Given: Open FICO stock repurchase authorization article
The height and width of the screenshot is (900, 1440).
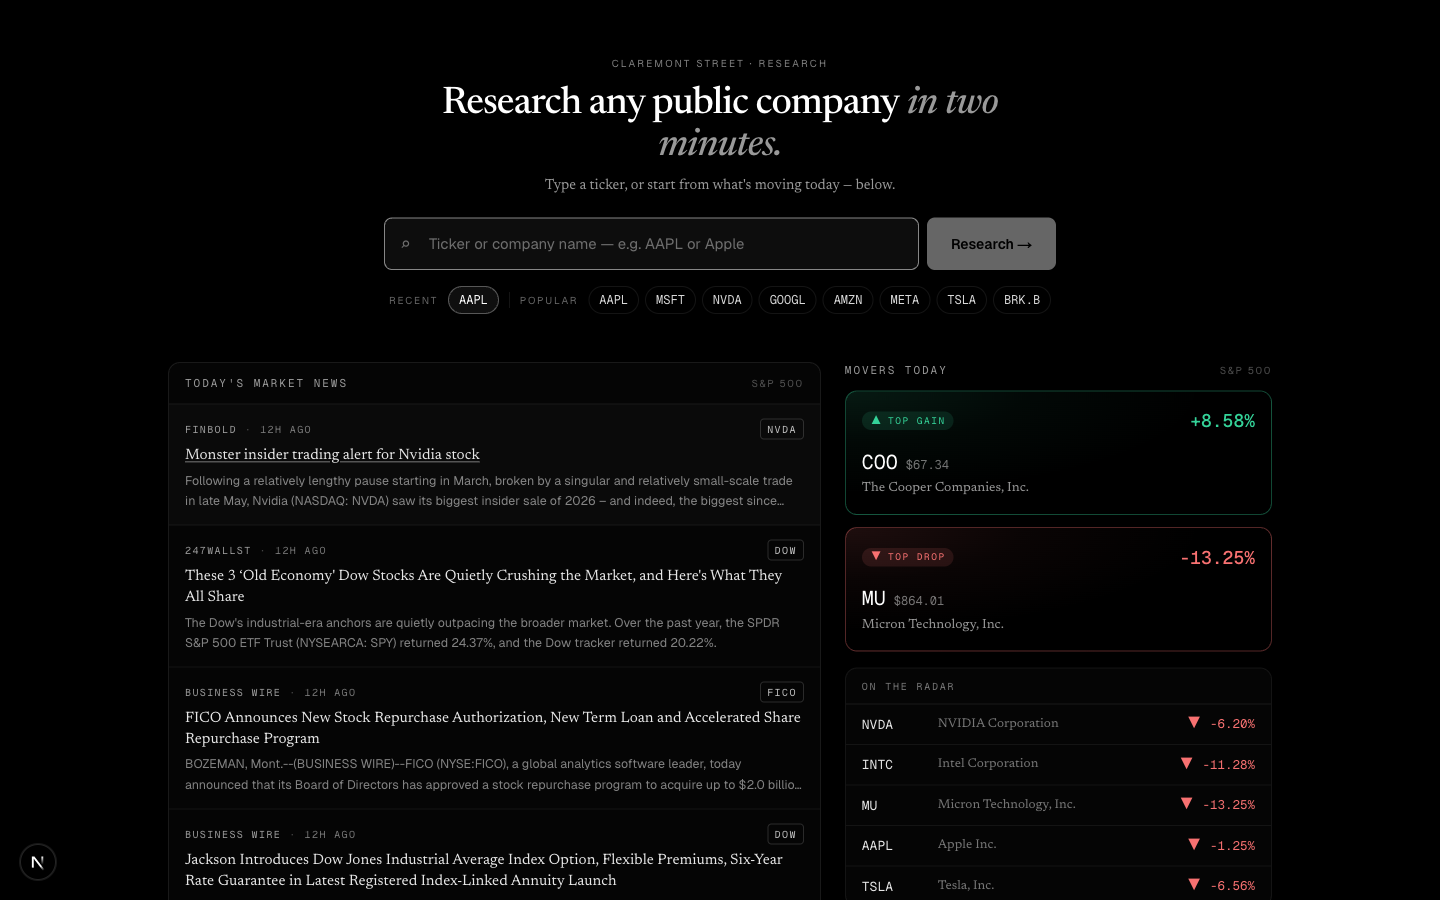Looking at the screenshot, I should [x=493, y=727].
